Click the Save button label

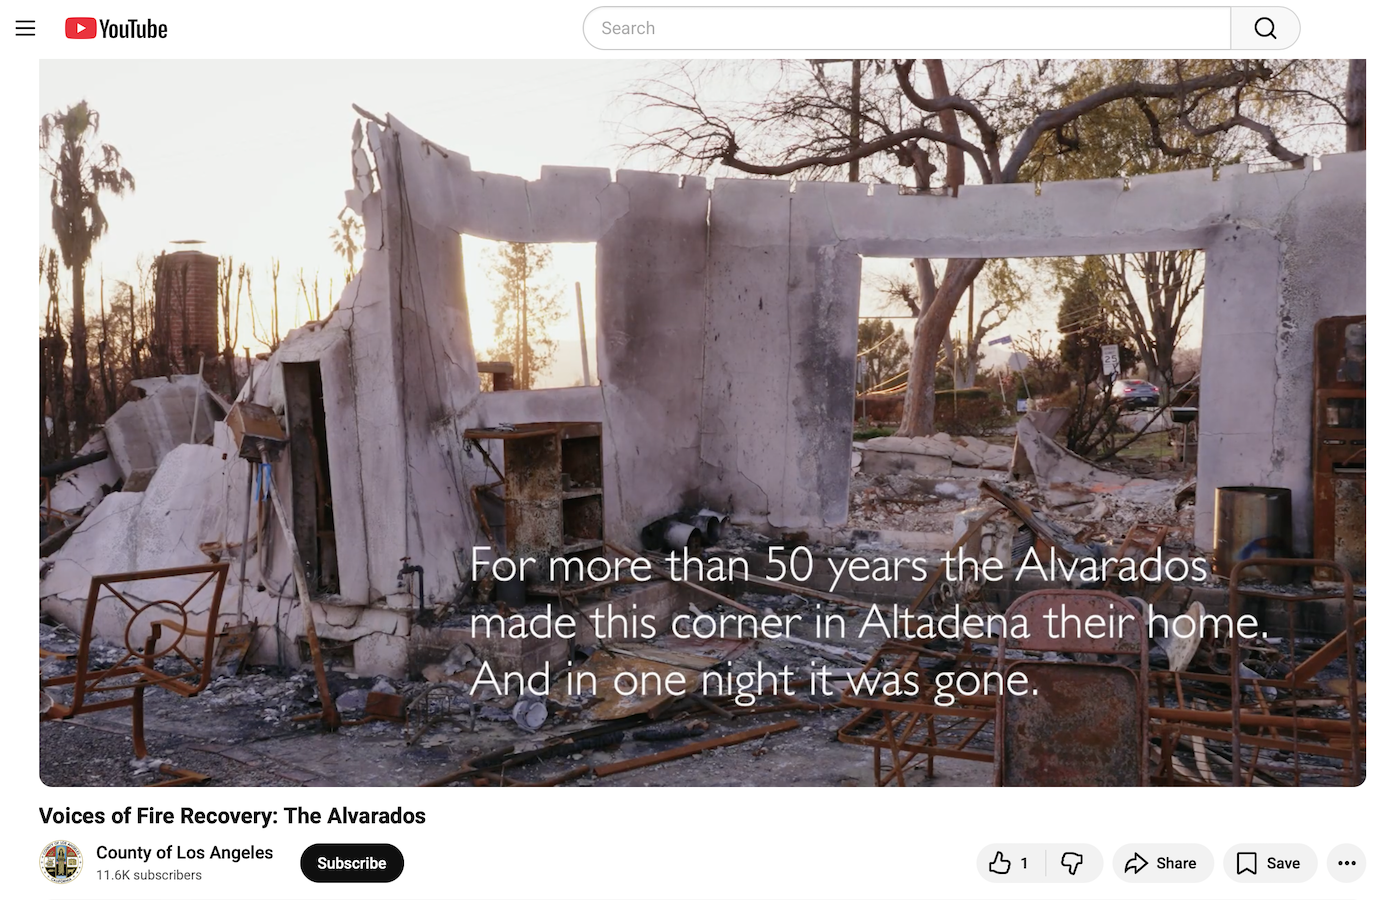(1283, 863)
